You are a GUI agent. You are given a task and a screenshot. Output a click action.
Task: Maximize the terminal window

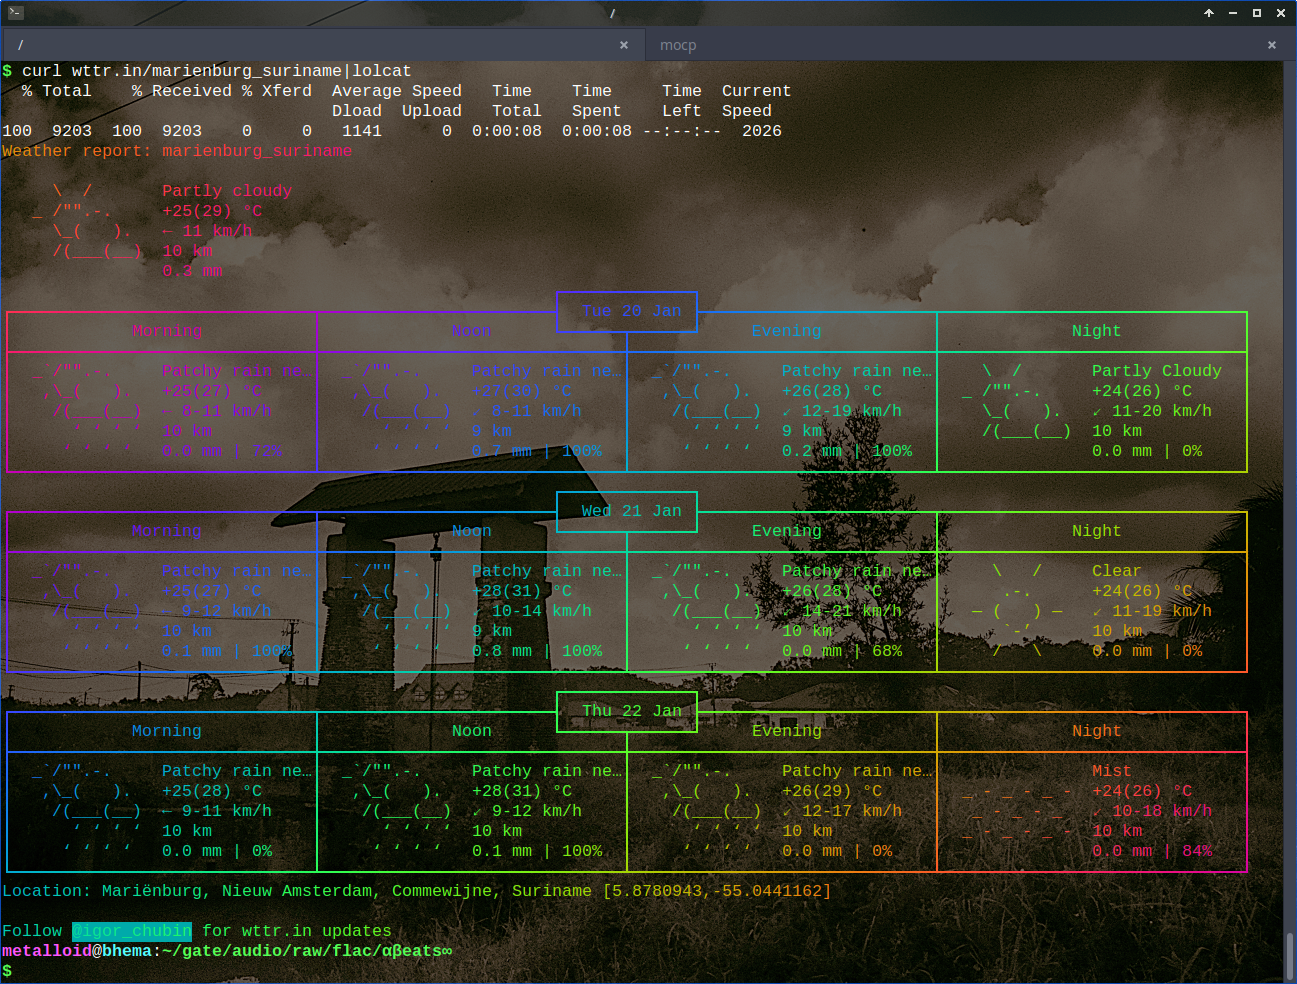click(x=1256, y=13)
